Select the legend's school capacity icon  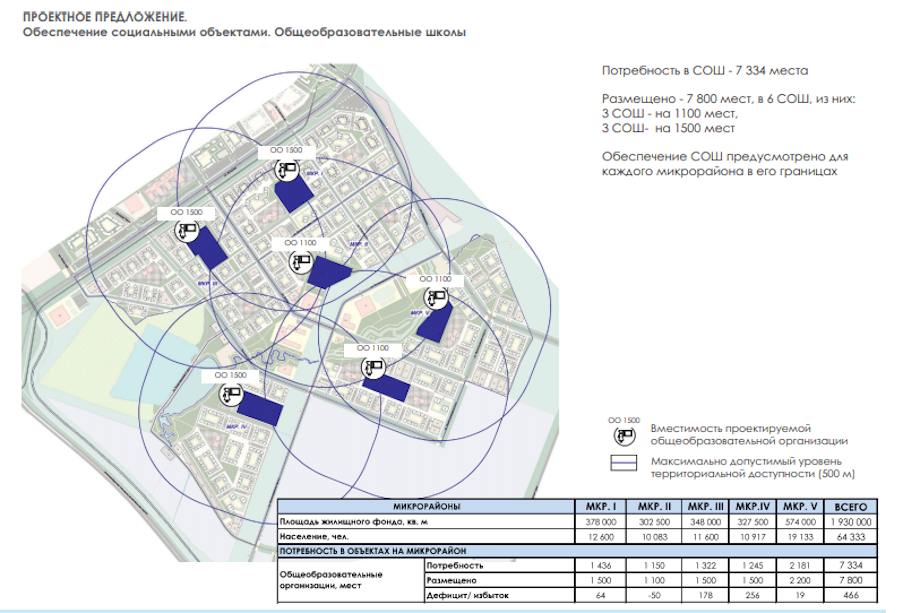625,436
